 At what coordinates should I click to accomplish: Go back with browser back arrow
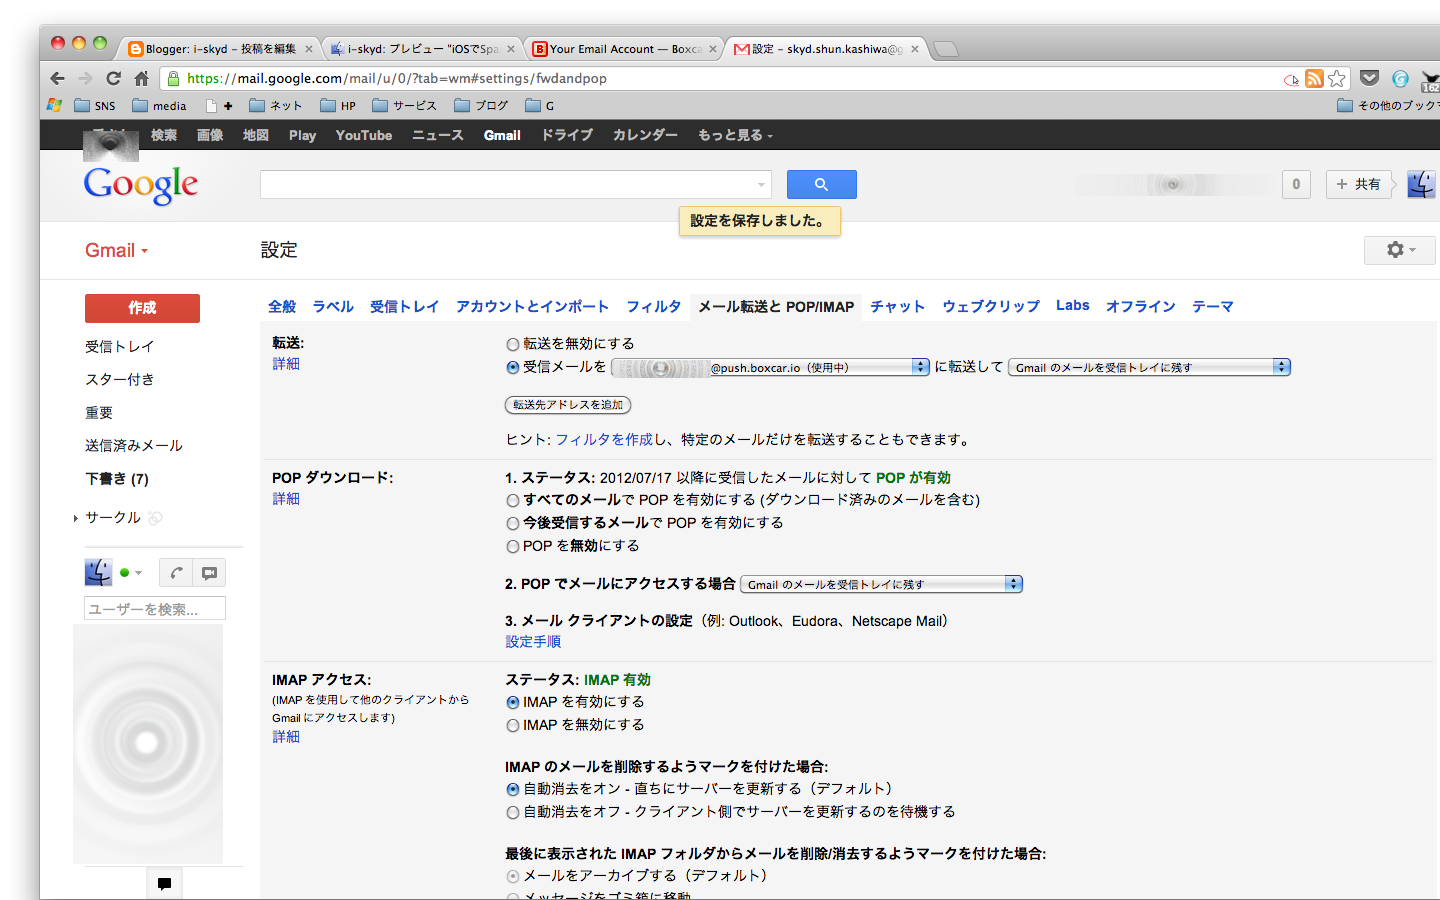57,78
